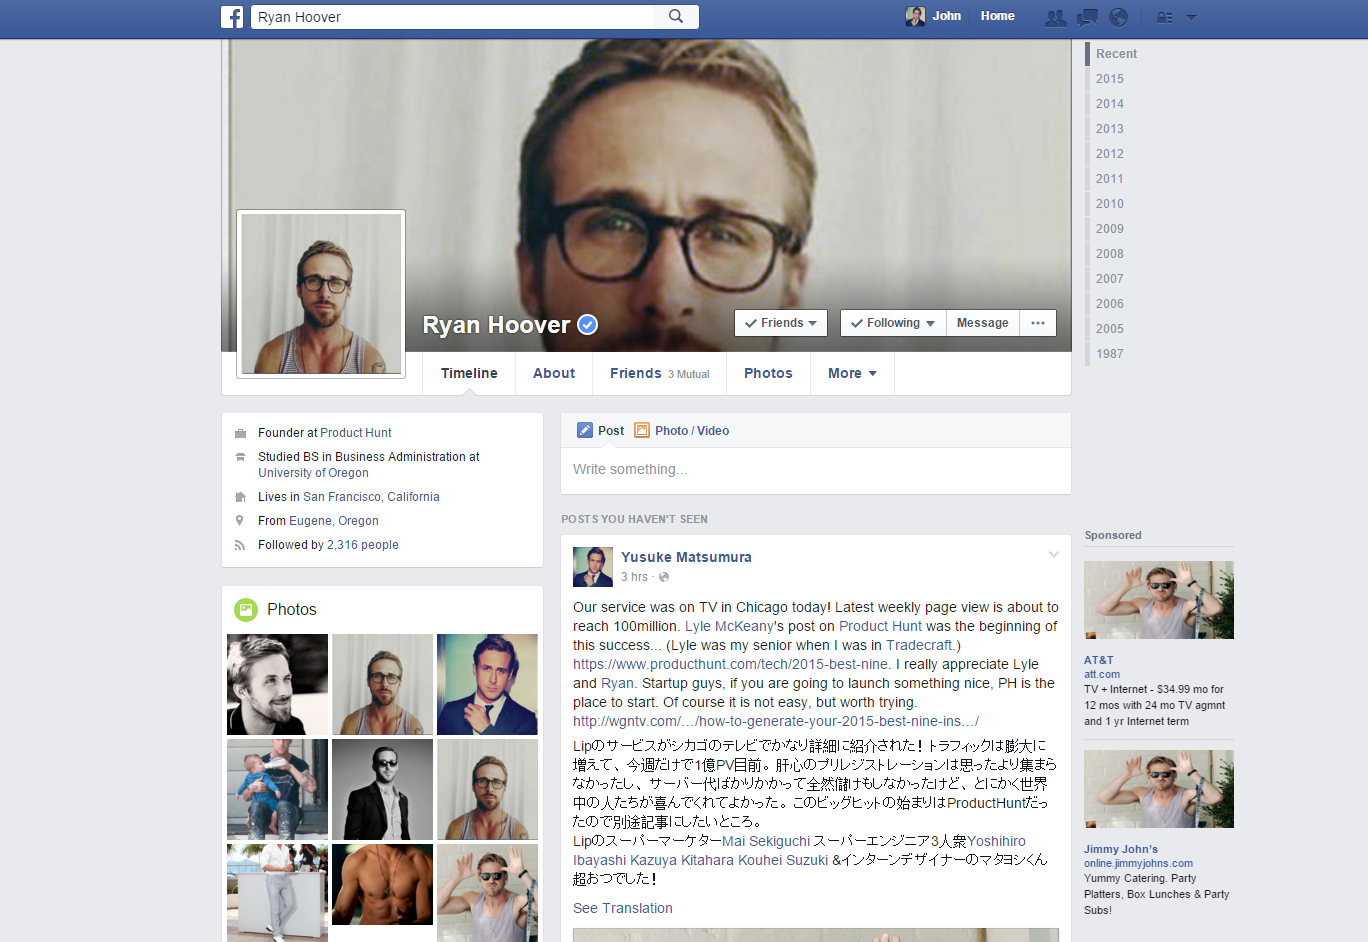Jump to year 2010 on timeline
This screenshot has width=1368, height=942.
tap(1109, 203)
